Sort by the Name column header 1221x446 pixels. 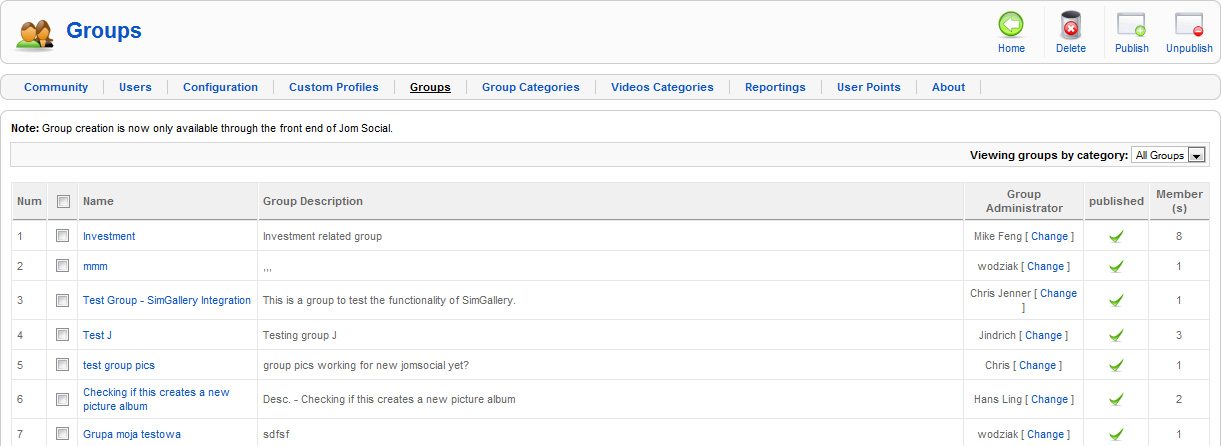click(98, 201)
